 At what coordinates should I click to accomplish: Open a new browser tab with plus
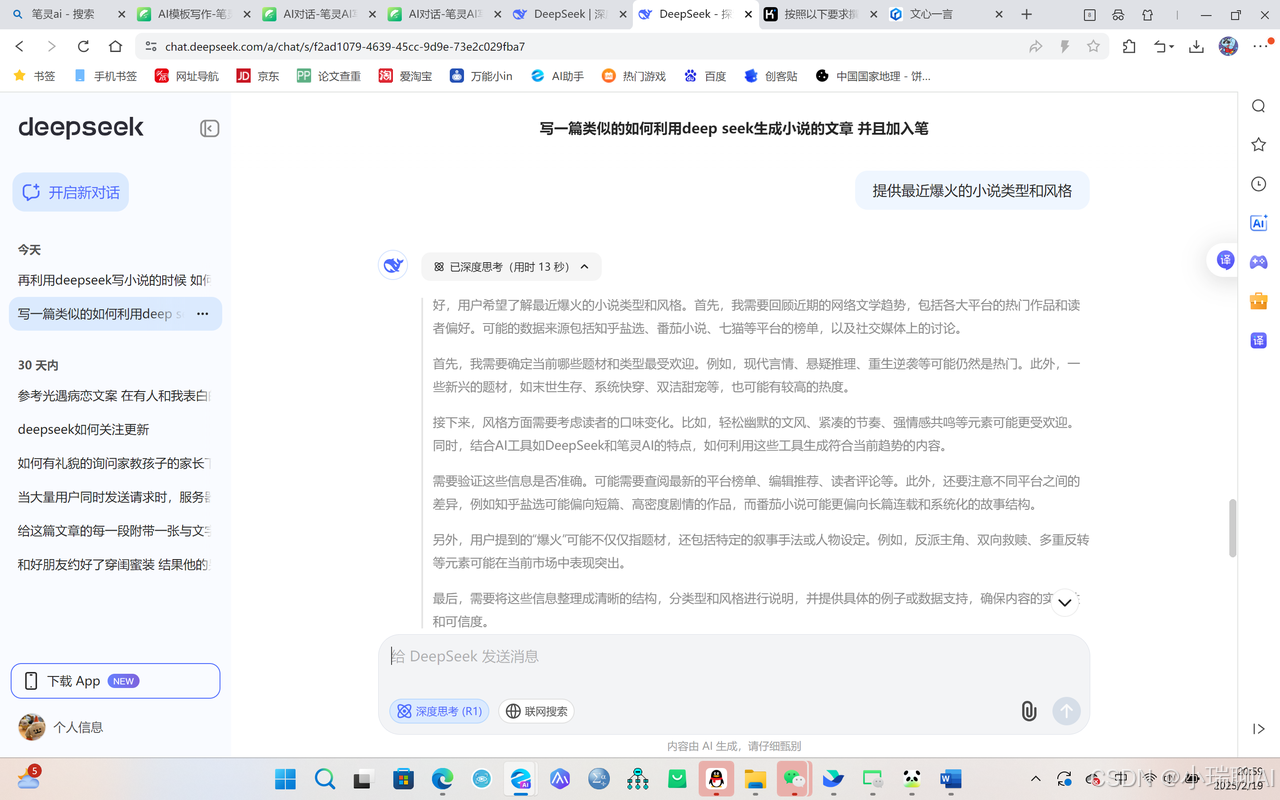(1026, 15)
